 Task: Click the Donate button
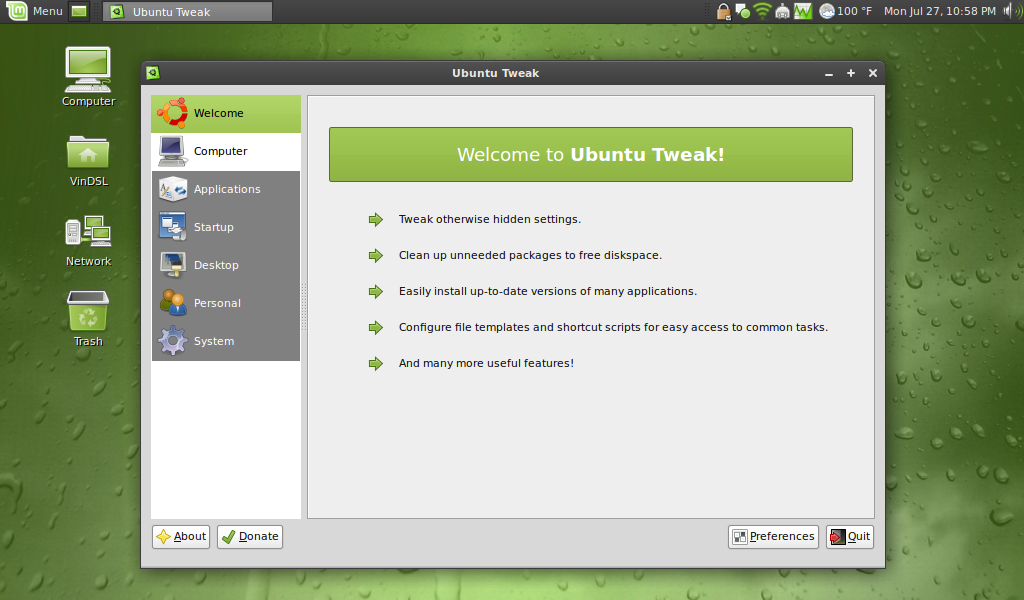click(250, 537)
